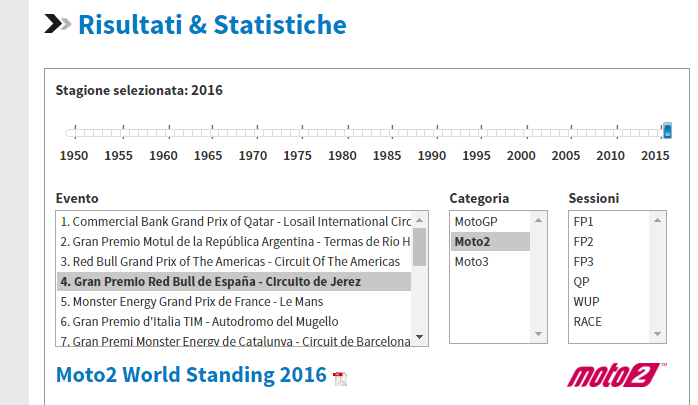The width and height of the screenshot is (698, 405).
Task: Click the Moto2 logo
Action: pyautogui.click(x=617, y=375)
